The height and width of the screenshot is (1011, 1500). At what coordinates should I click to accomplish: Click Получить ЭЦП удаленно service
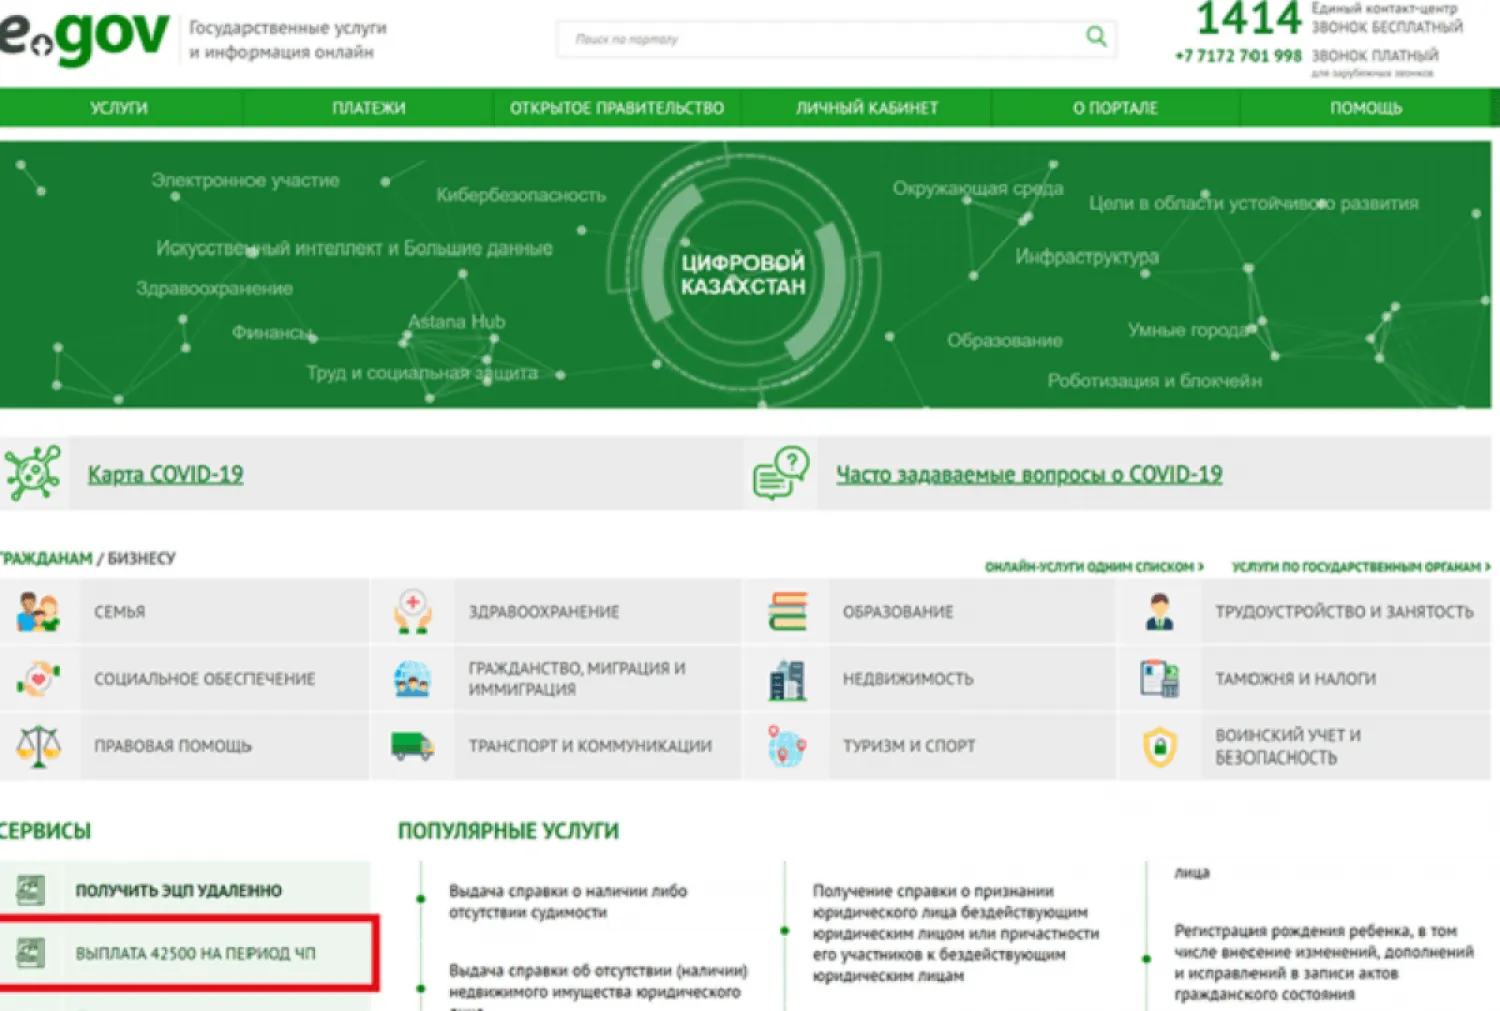click(179, 890)
